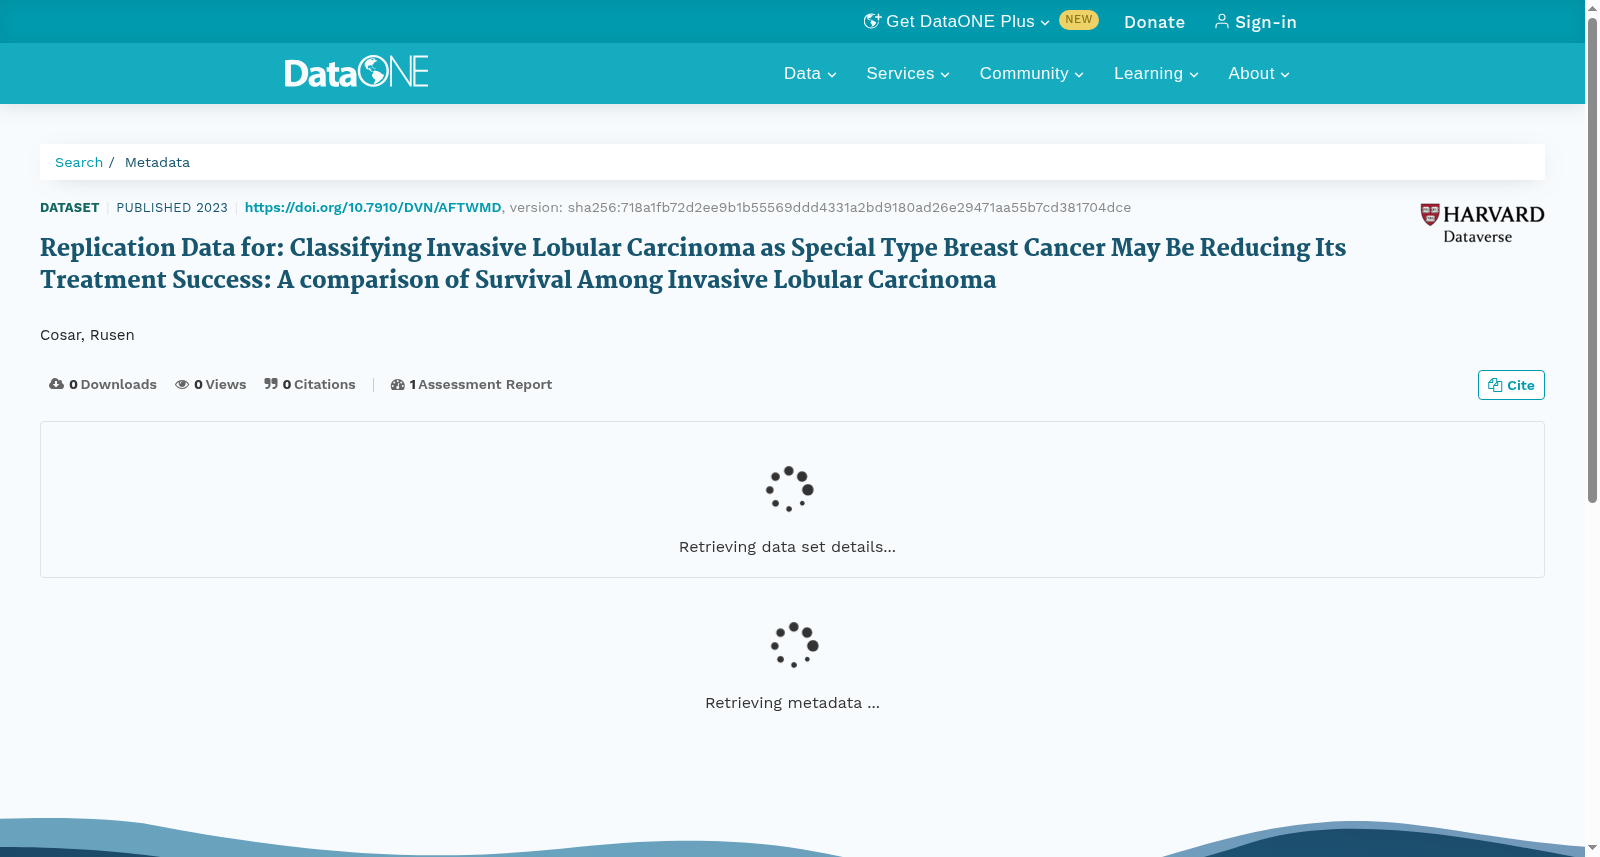Click the DataONE logo
1600x857 pixels.
pyautogui.click(x=356, y=72)
